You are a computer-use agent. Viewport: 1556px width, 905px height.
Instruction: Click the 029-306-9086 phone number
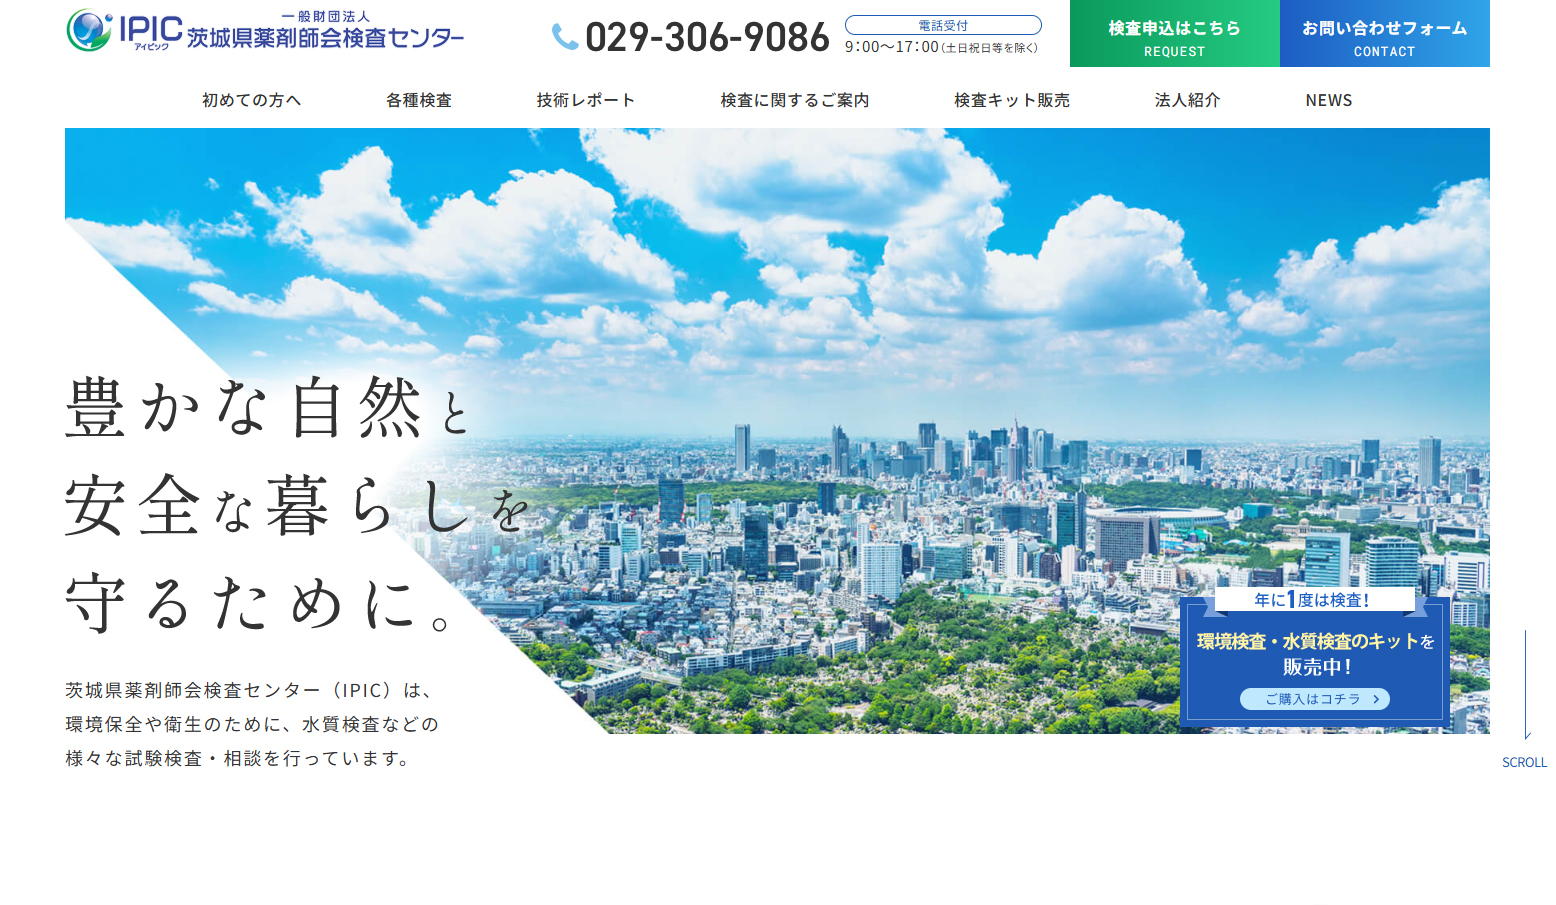click(x=707, y=38)
